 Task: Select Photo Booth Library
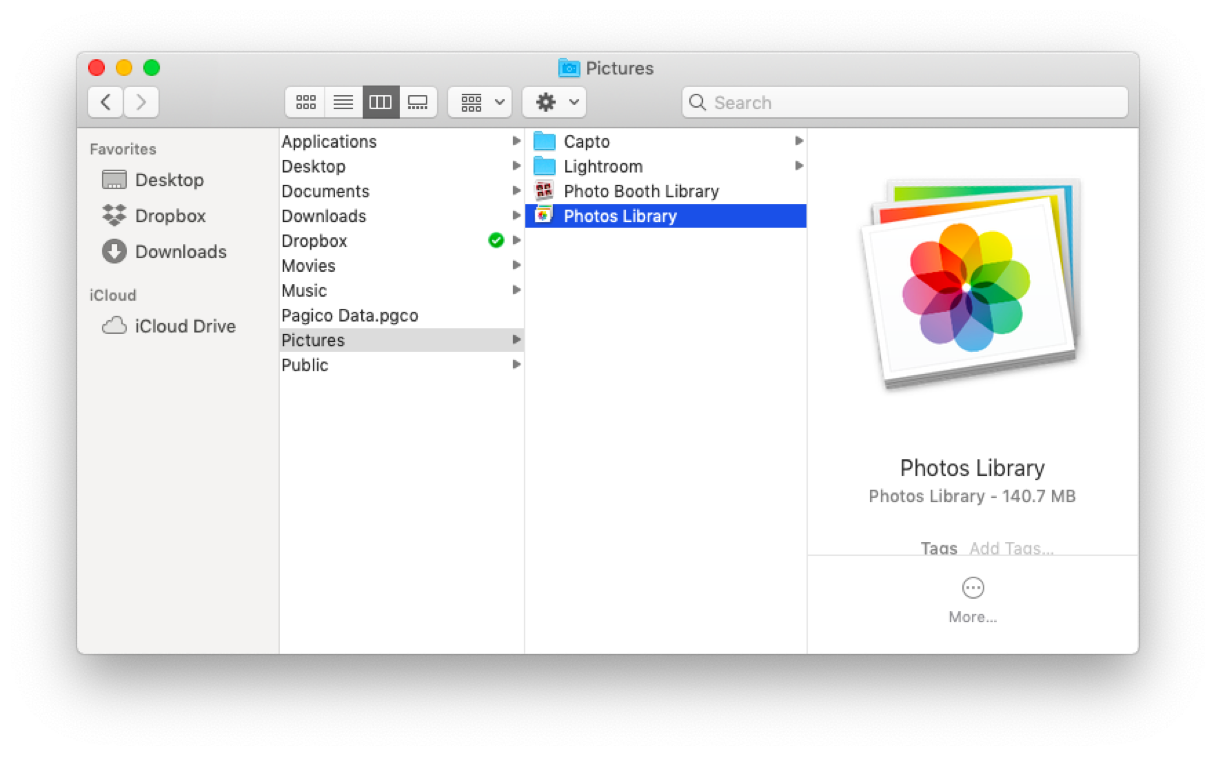click(x=666, y=192)
